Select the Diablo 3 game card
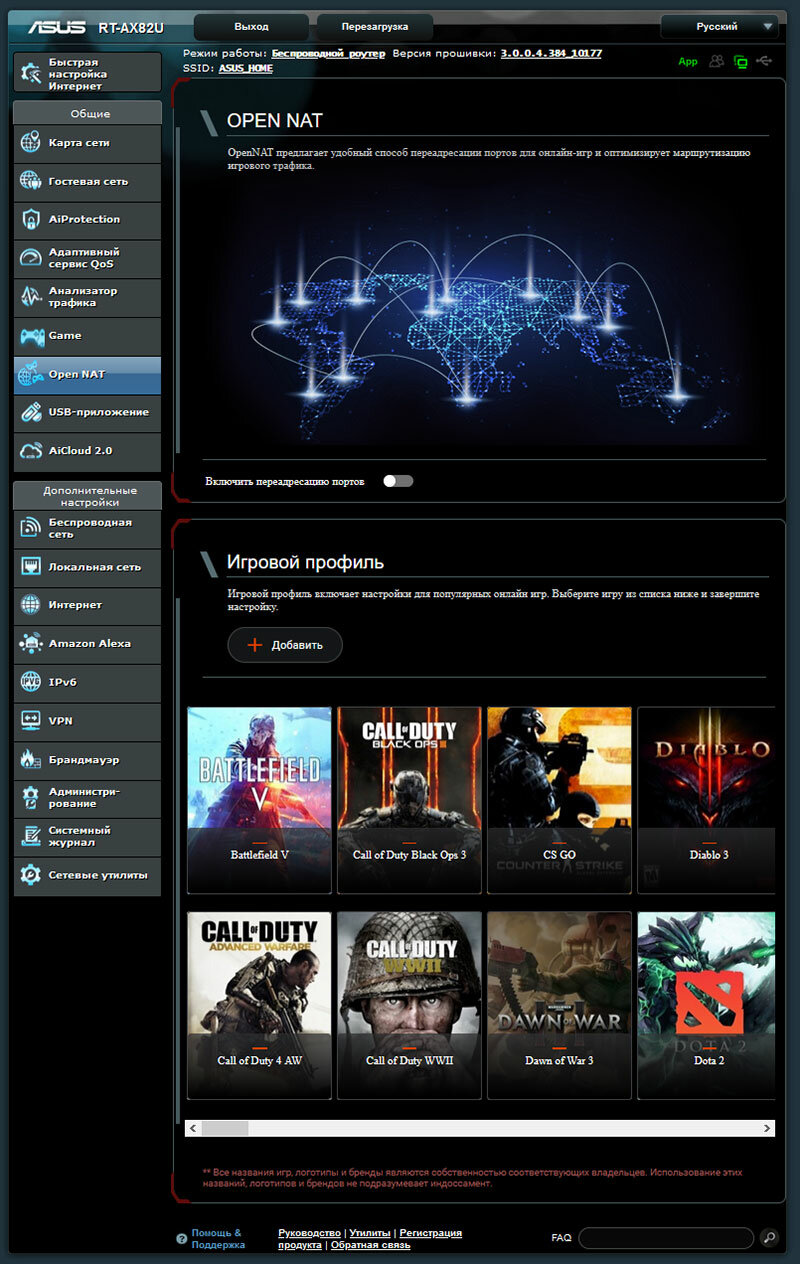 [706, 800]
